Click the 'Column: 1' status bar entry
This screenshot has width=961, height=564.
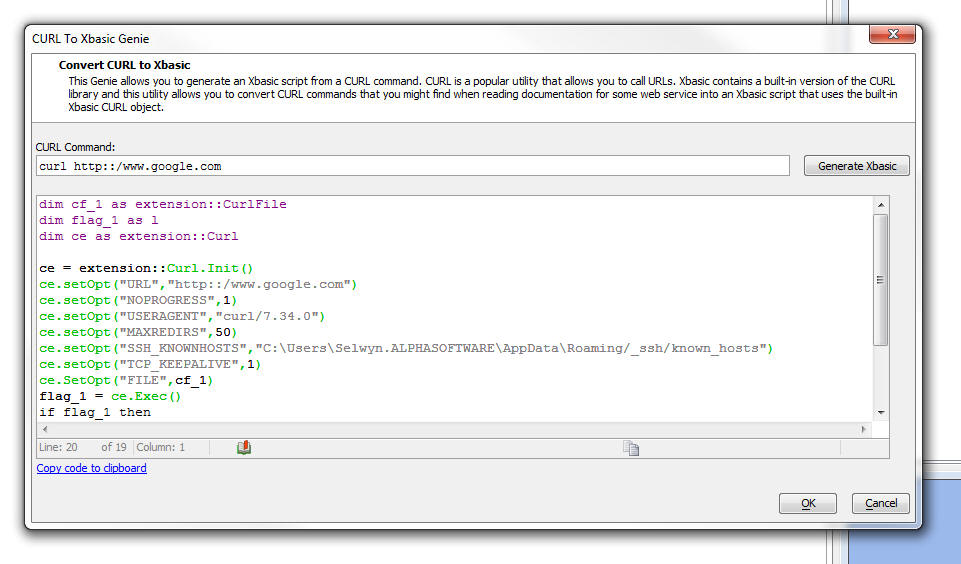tap(161, 448)
